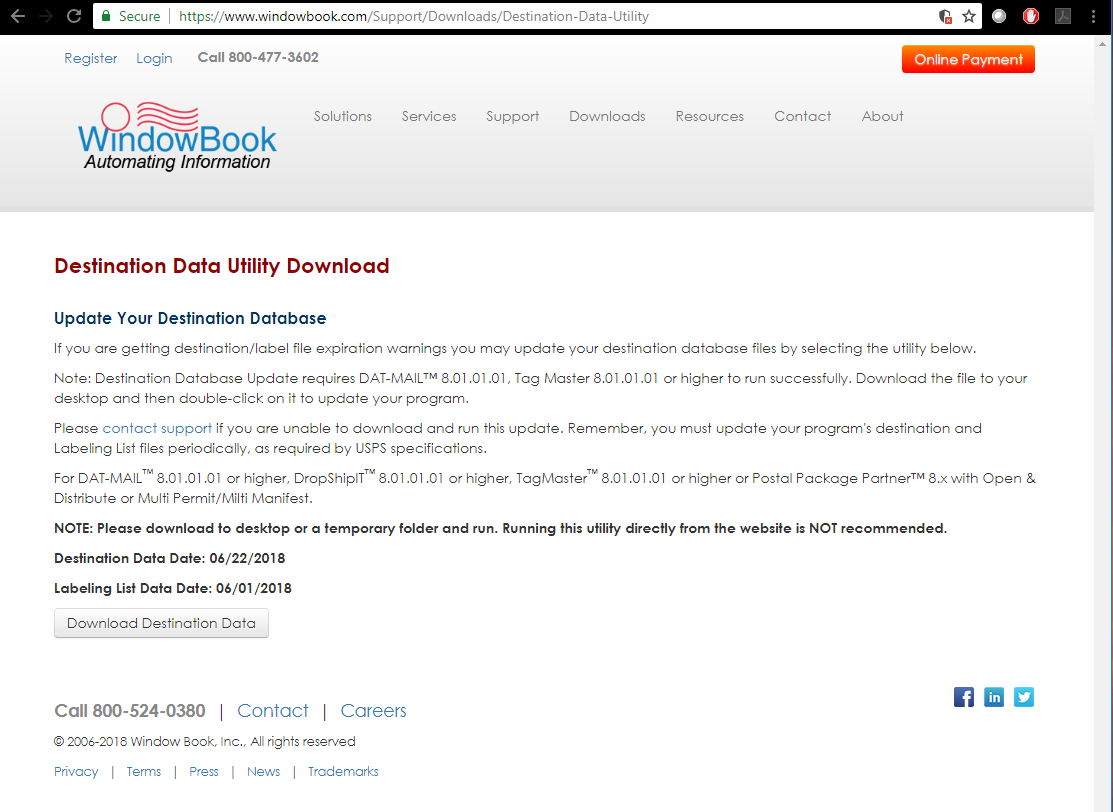Image resolution: width=1113 pixels, height=812 pixels.
Task: Click the Call 800-524-0380 footer text
Action: pos(130,710)
